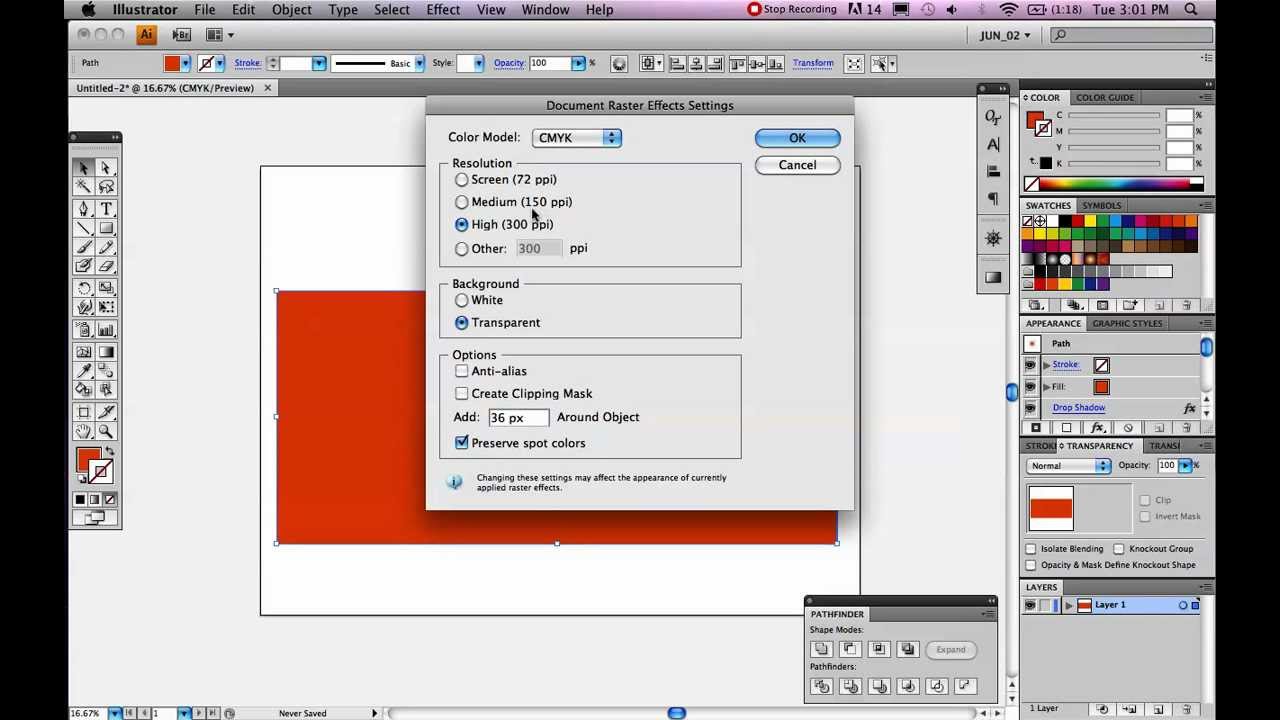This screenshot has width=1280, height=720.
Task: Open the Basic brush definition dropdown
Action: click(419, 64)
